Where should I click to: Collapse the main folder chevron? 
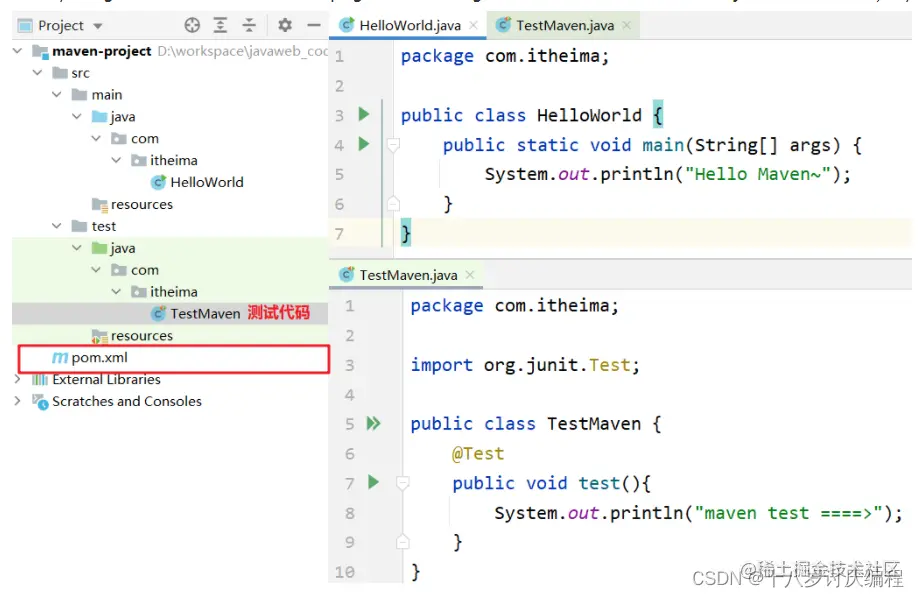pyautogui.click(x=57, y=94)
